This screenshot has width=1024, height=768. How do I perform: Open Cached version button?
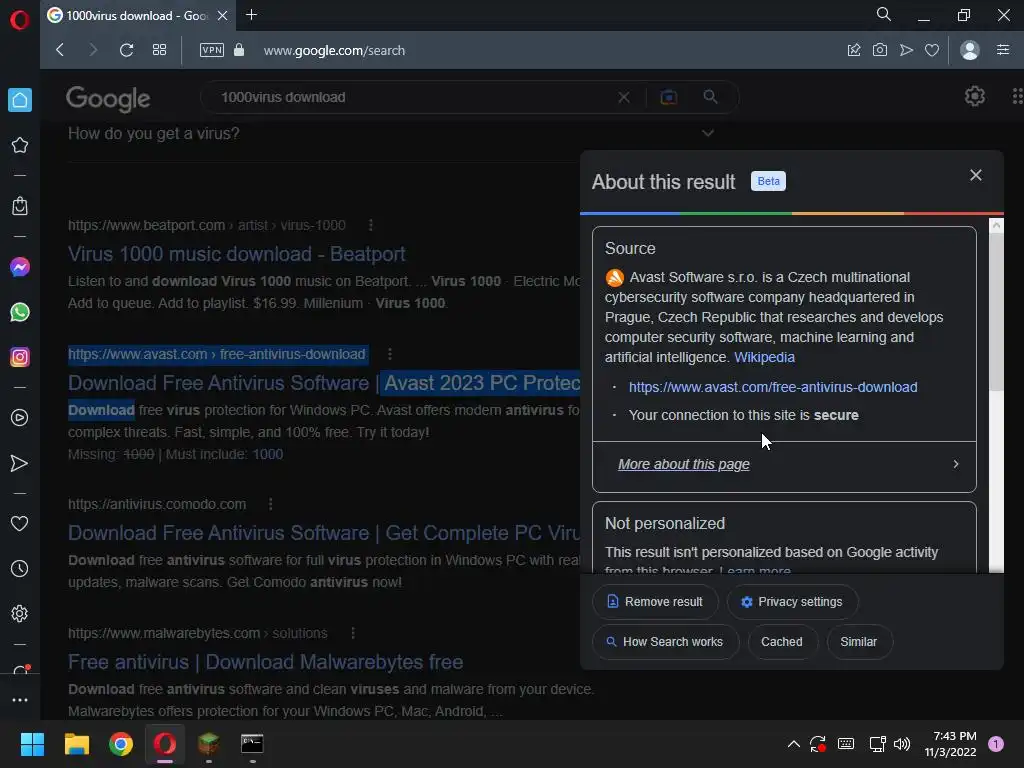click(782, 642)
